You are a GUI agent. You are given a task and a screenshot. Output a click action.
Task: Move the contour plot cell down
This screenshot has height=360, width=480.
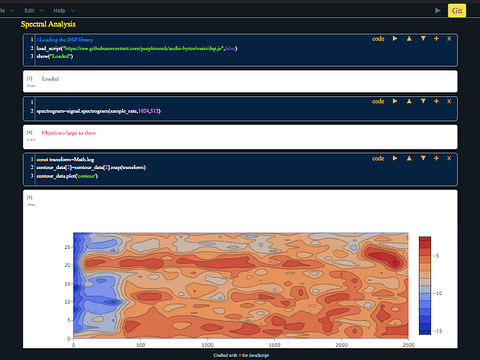point(423,158)
